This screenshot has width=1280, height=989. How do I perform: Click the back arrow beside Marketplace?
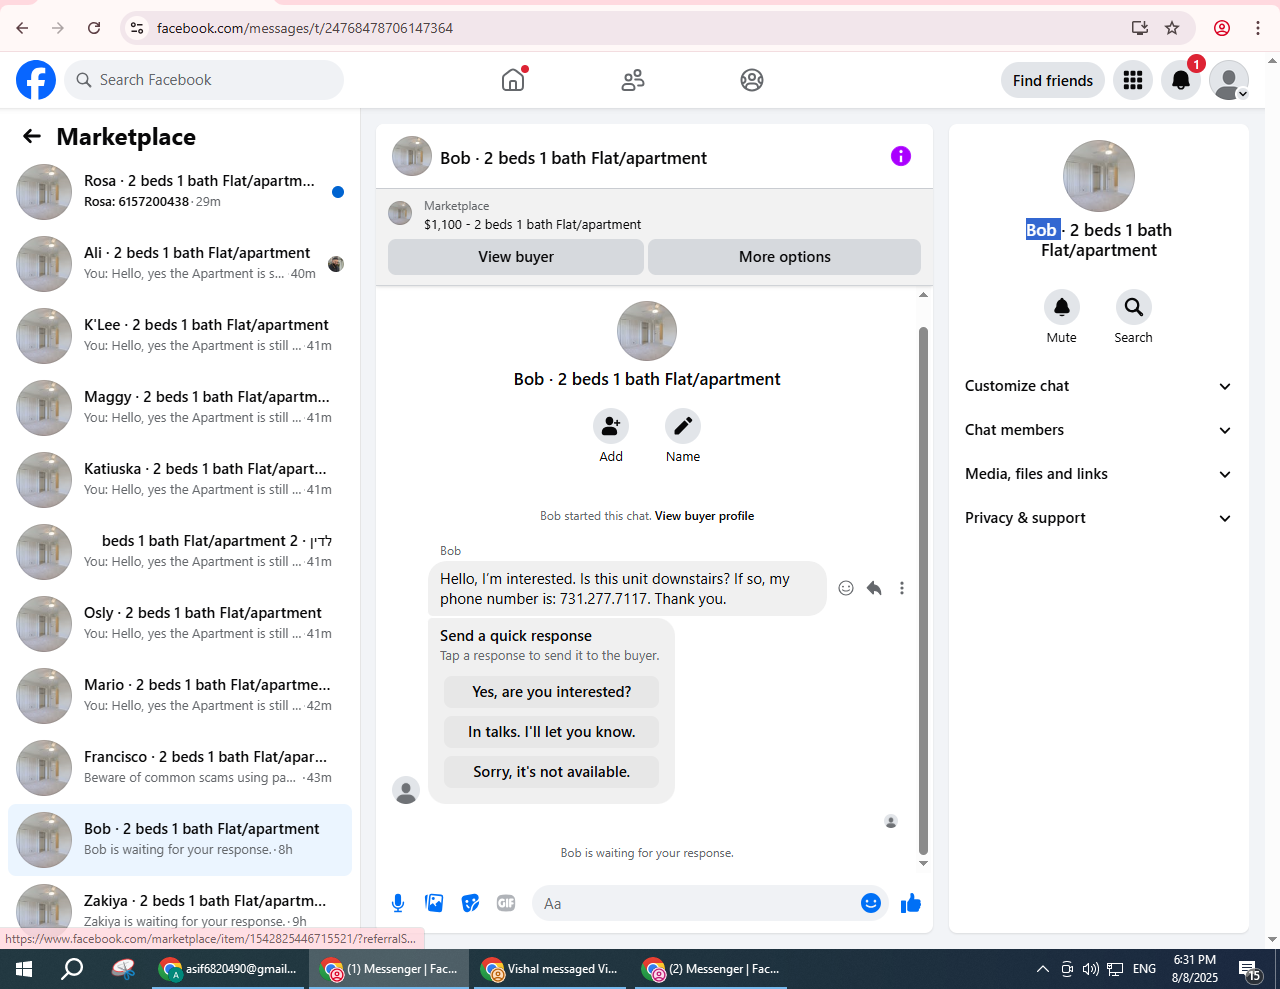coord(32,137)
